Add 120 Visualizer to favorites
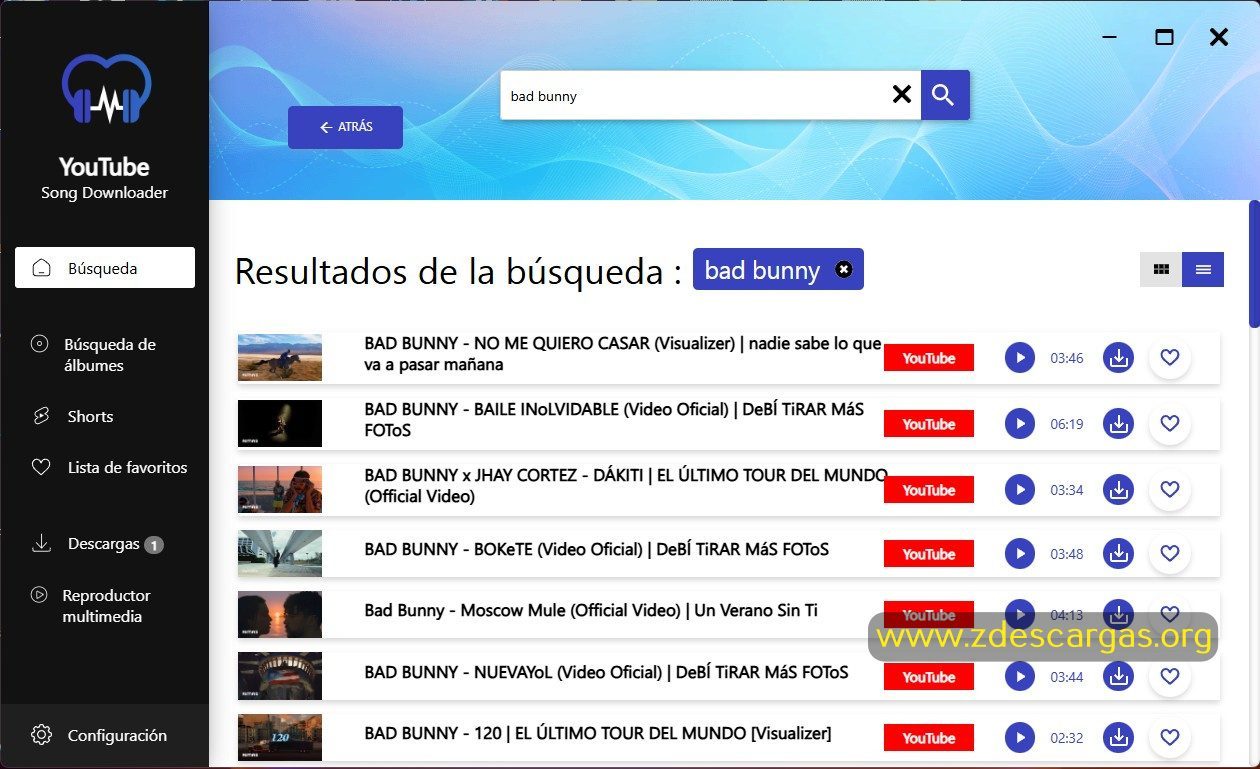 click(1170, 738)
